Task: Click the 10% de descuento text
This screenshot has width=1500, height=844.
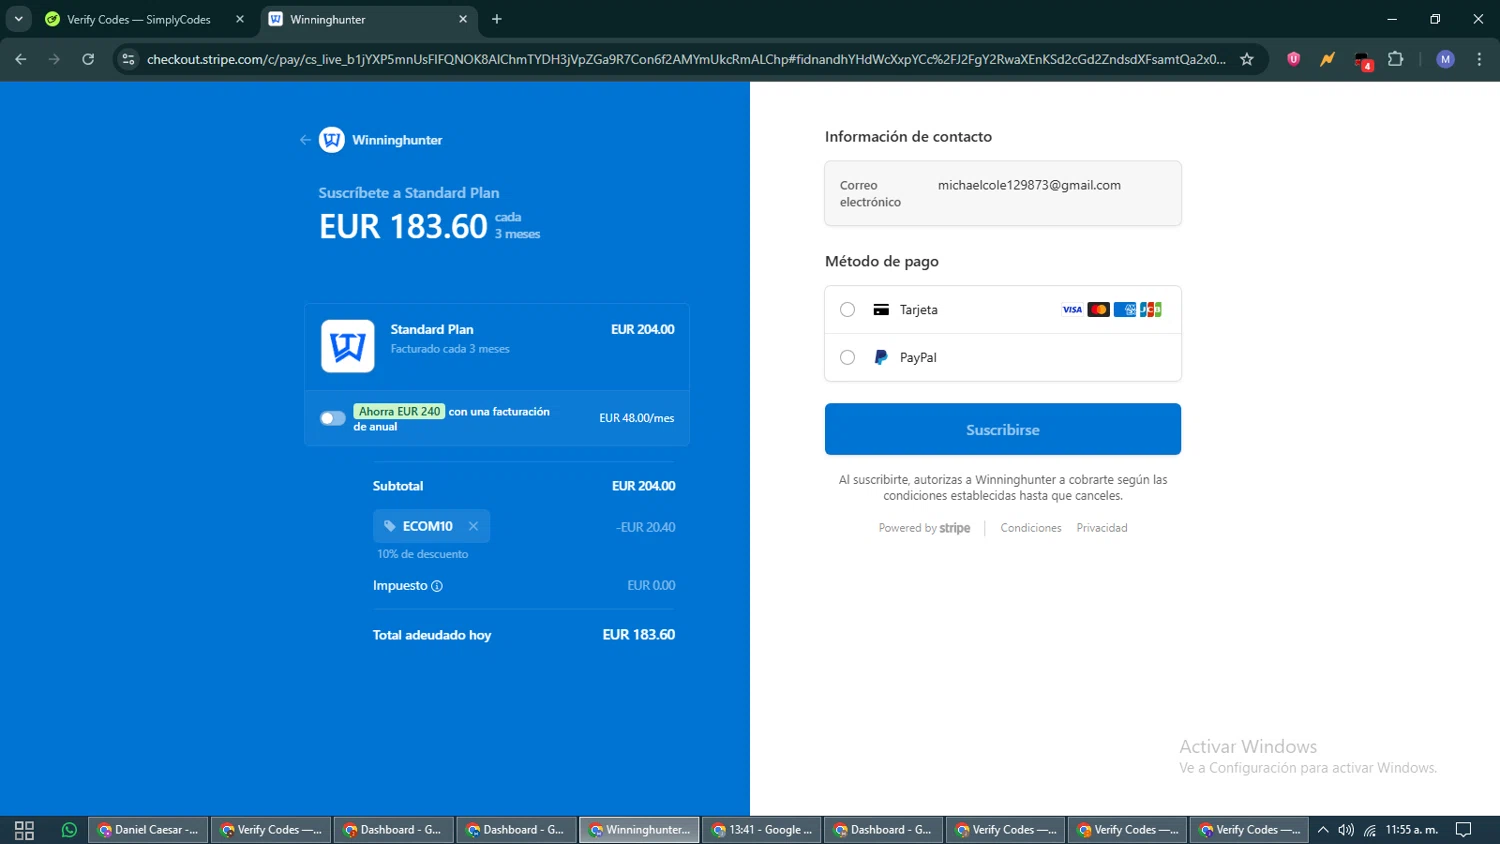Action: point(422,554)
